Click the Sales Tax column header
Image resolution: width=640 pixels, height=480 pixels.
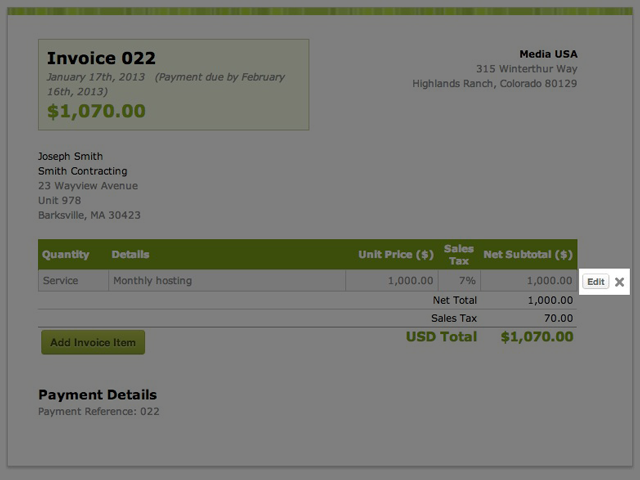tap(459, 255)
